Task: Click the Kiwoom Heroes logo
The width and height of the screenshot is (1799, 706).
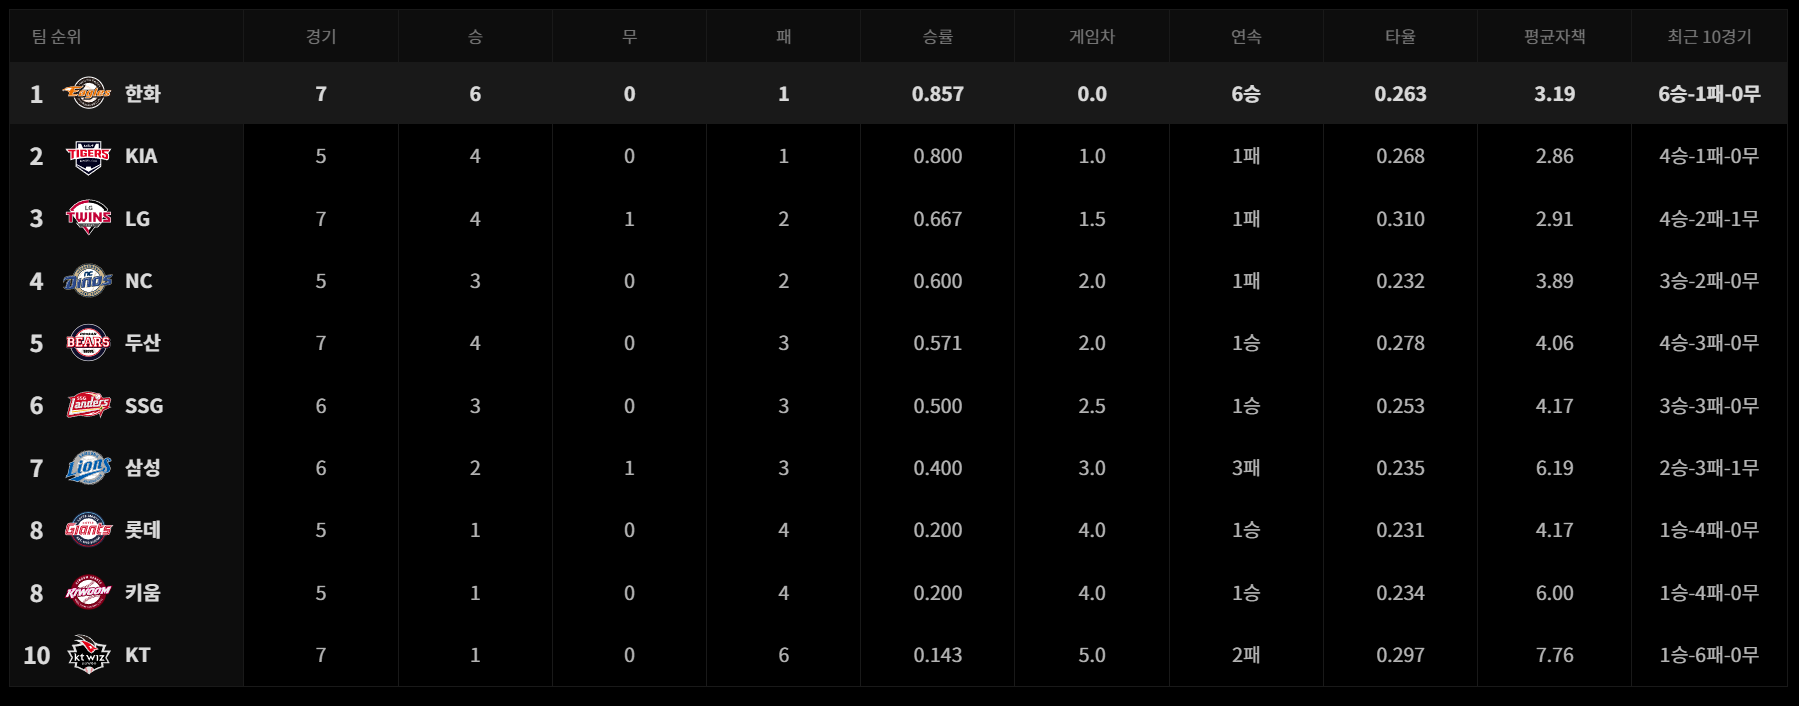Action: pyautogui.click(x=88, y=593)
